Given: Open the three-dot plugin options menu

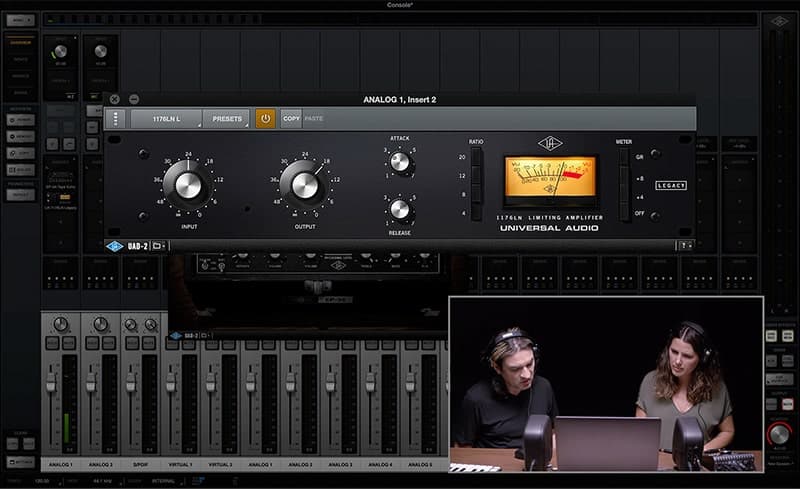Looking at the screenshot, I should point(116,118).
